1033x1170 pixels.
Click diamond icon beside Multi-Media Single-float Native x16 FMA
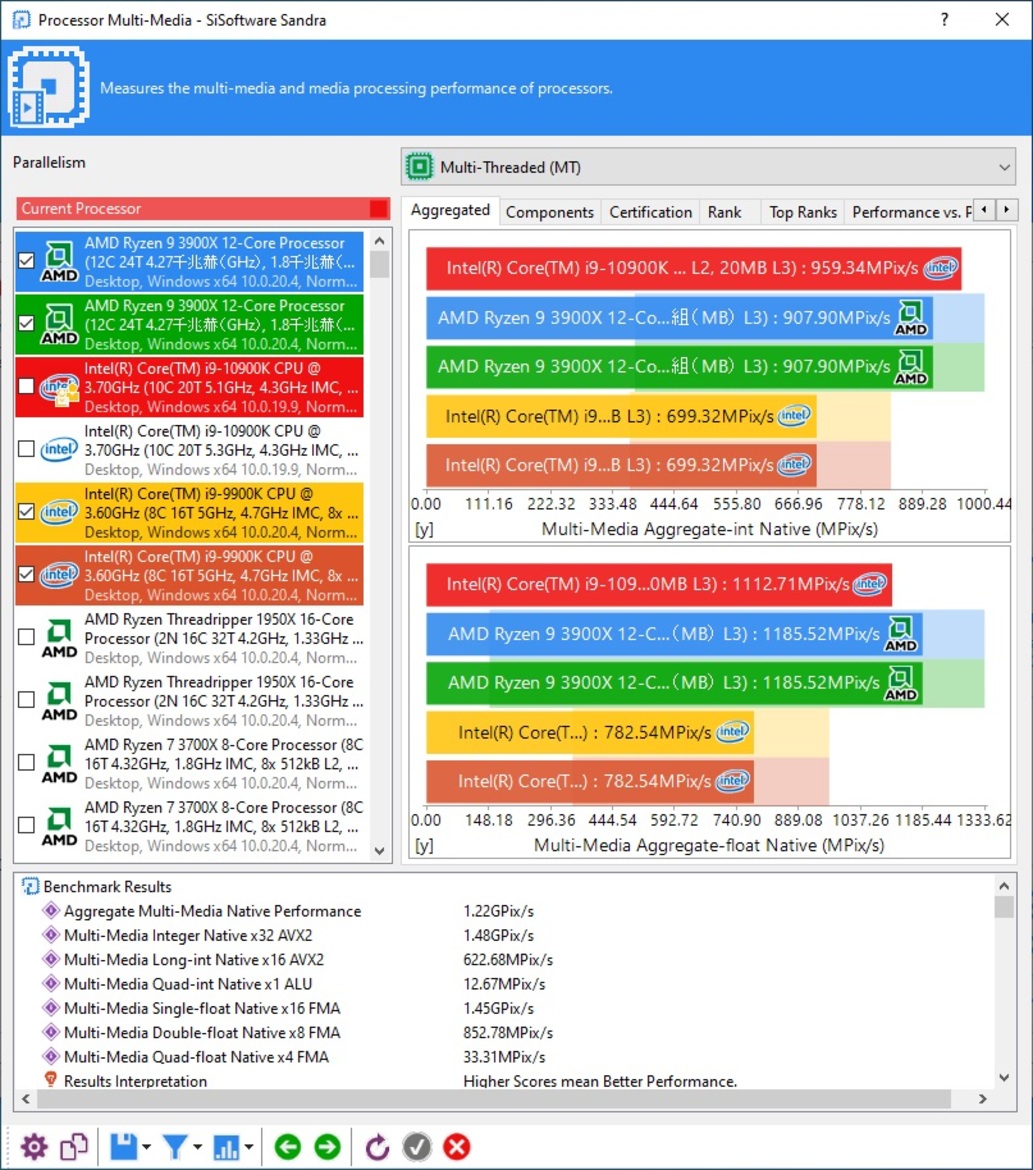[x=51, y=1008]
